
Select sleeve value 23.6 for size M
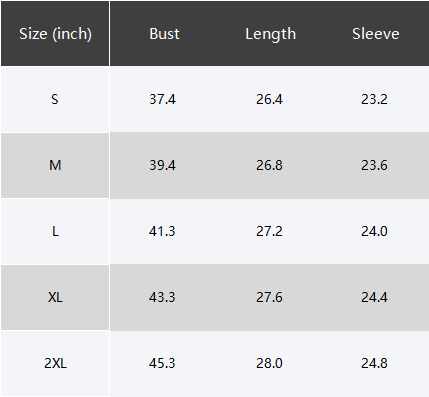click(374, 165)
